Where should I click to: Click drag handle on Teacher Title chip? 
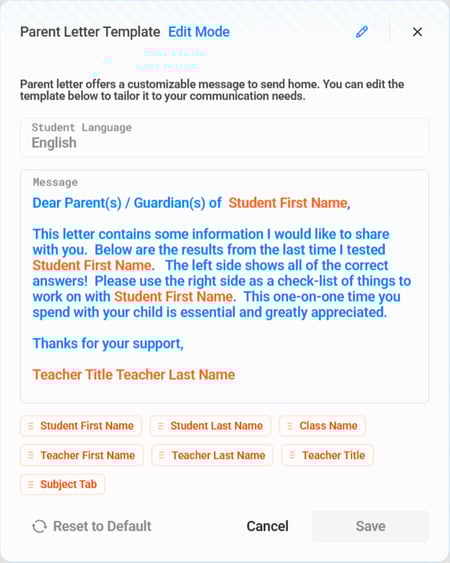292,455
